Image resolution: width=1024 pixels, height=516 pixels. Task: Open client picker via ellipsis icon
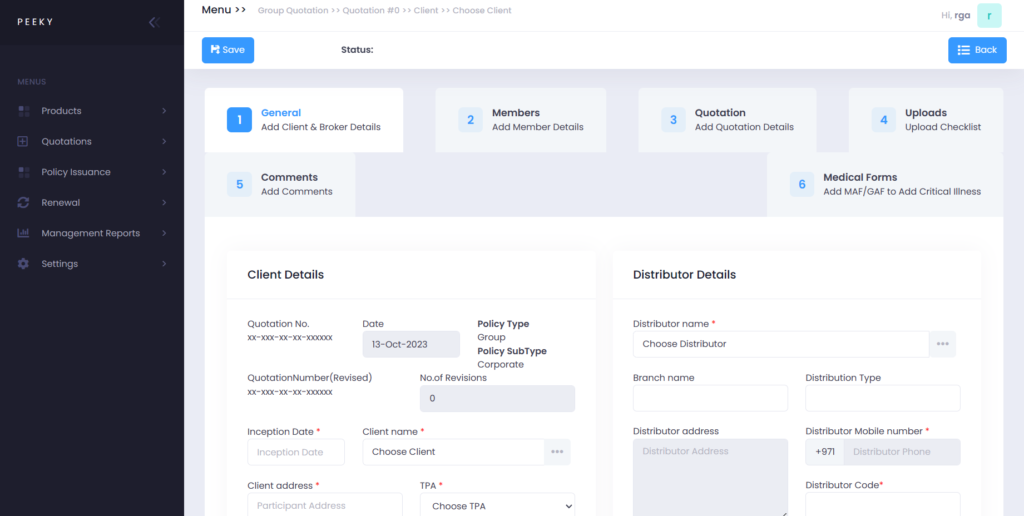557,452
